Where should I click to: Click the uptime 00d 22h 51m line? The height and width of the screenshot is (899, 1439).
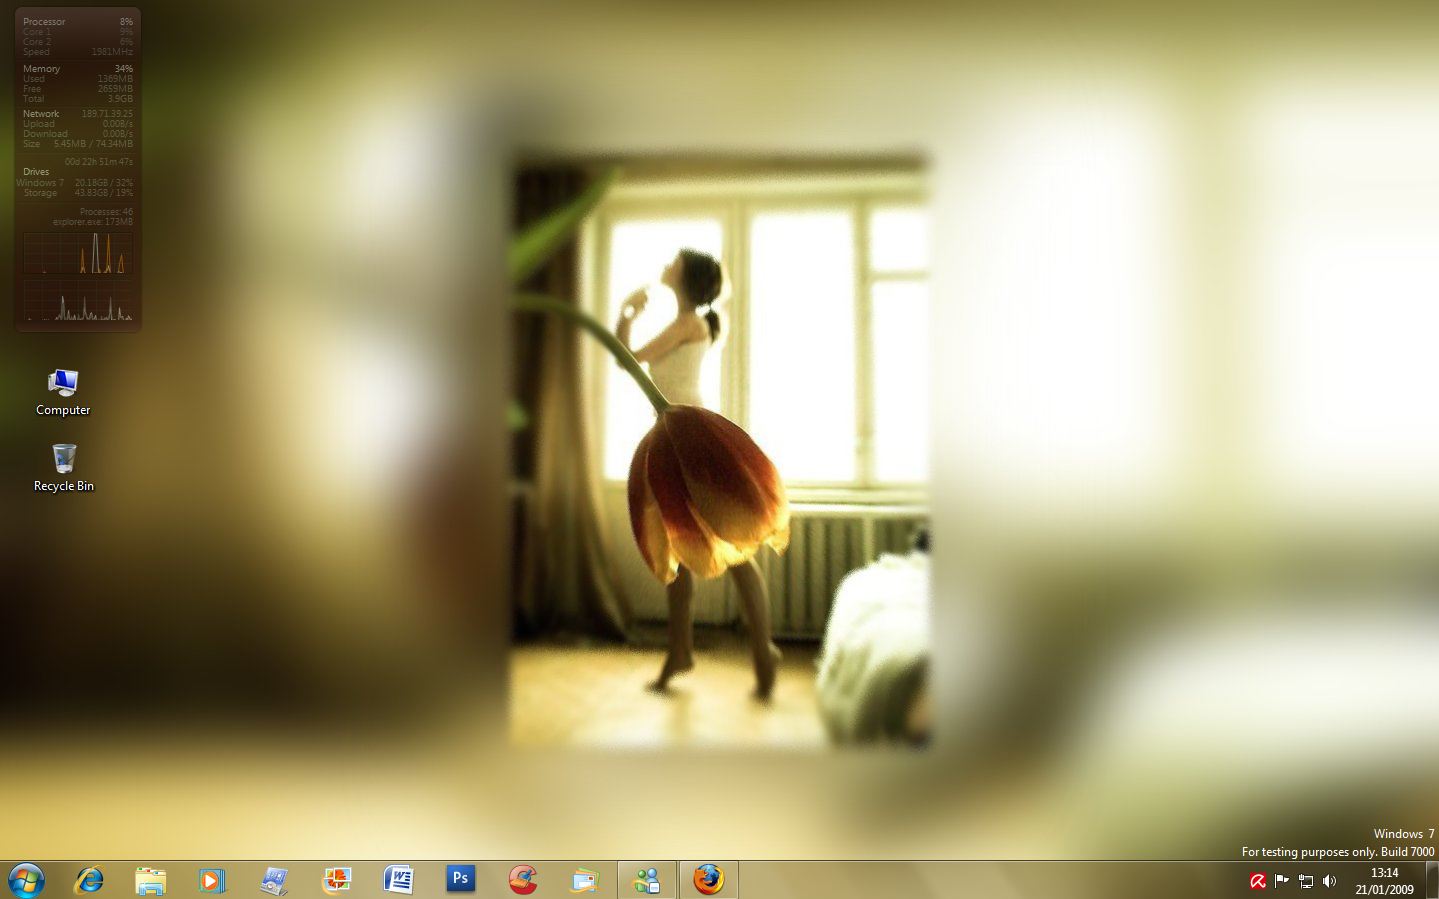(99, 162)
